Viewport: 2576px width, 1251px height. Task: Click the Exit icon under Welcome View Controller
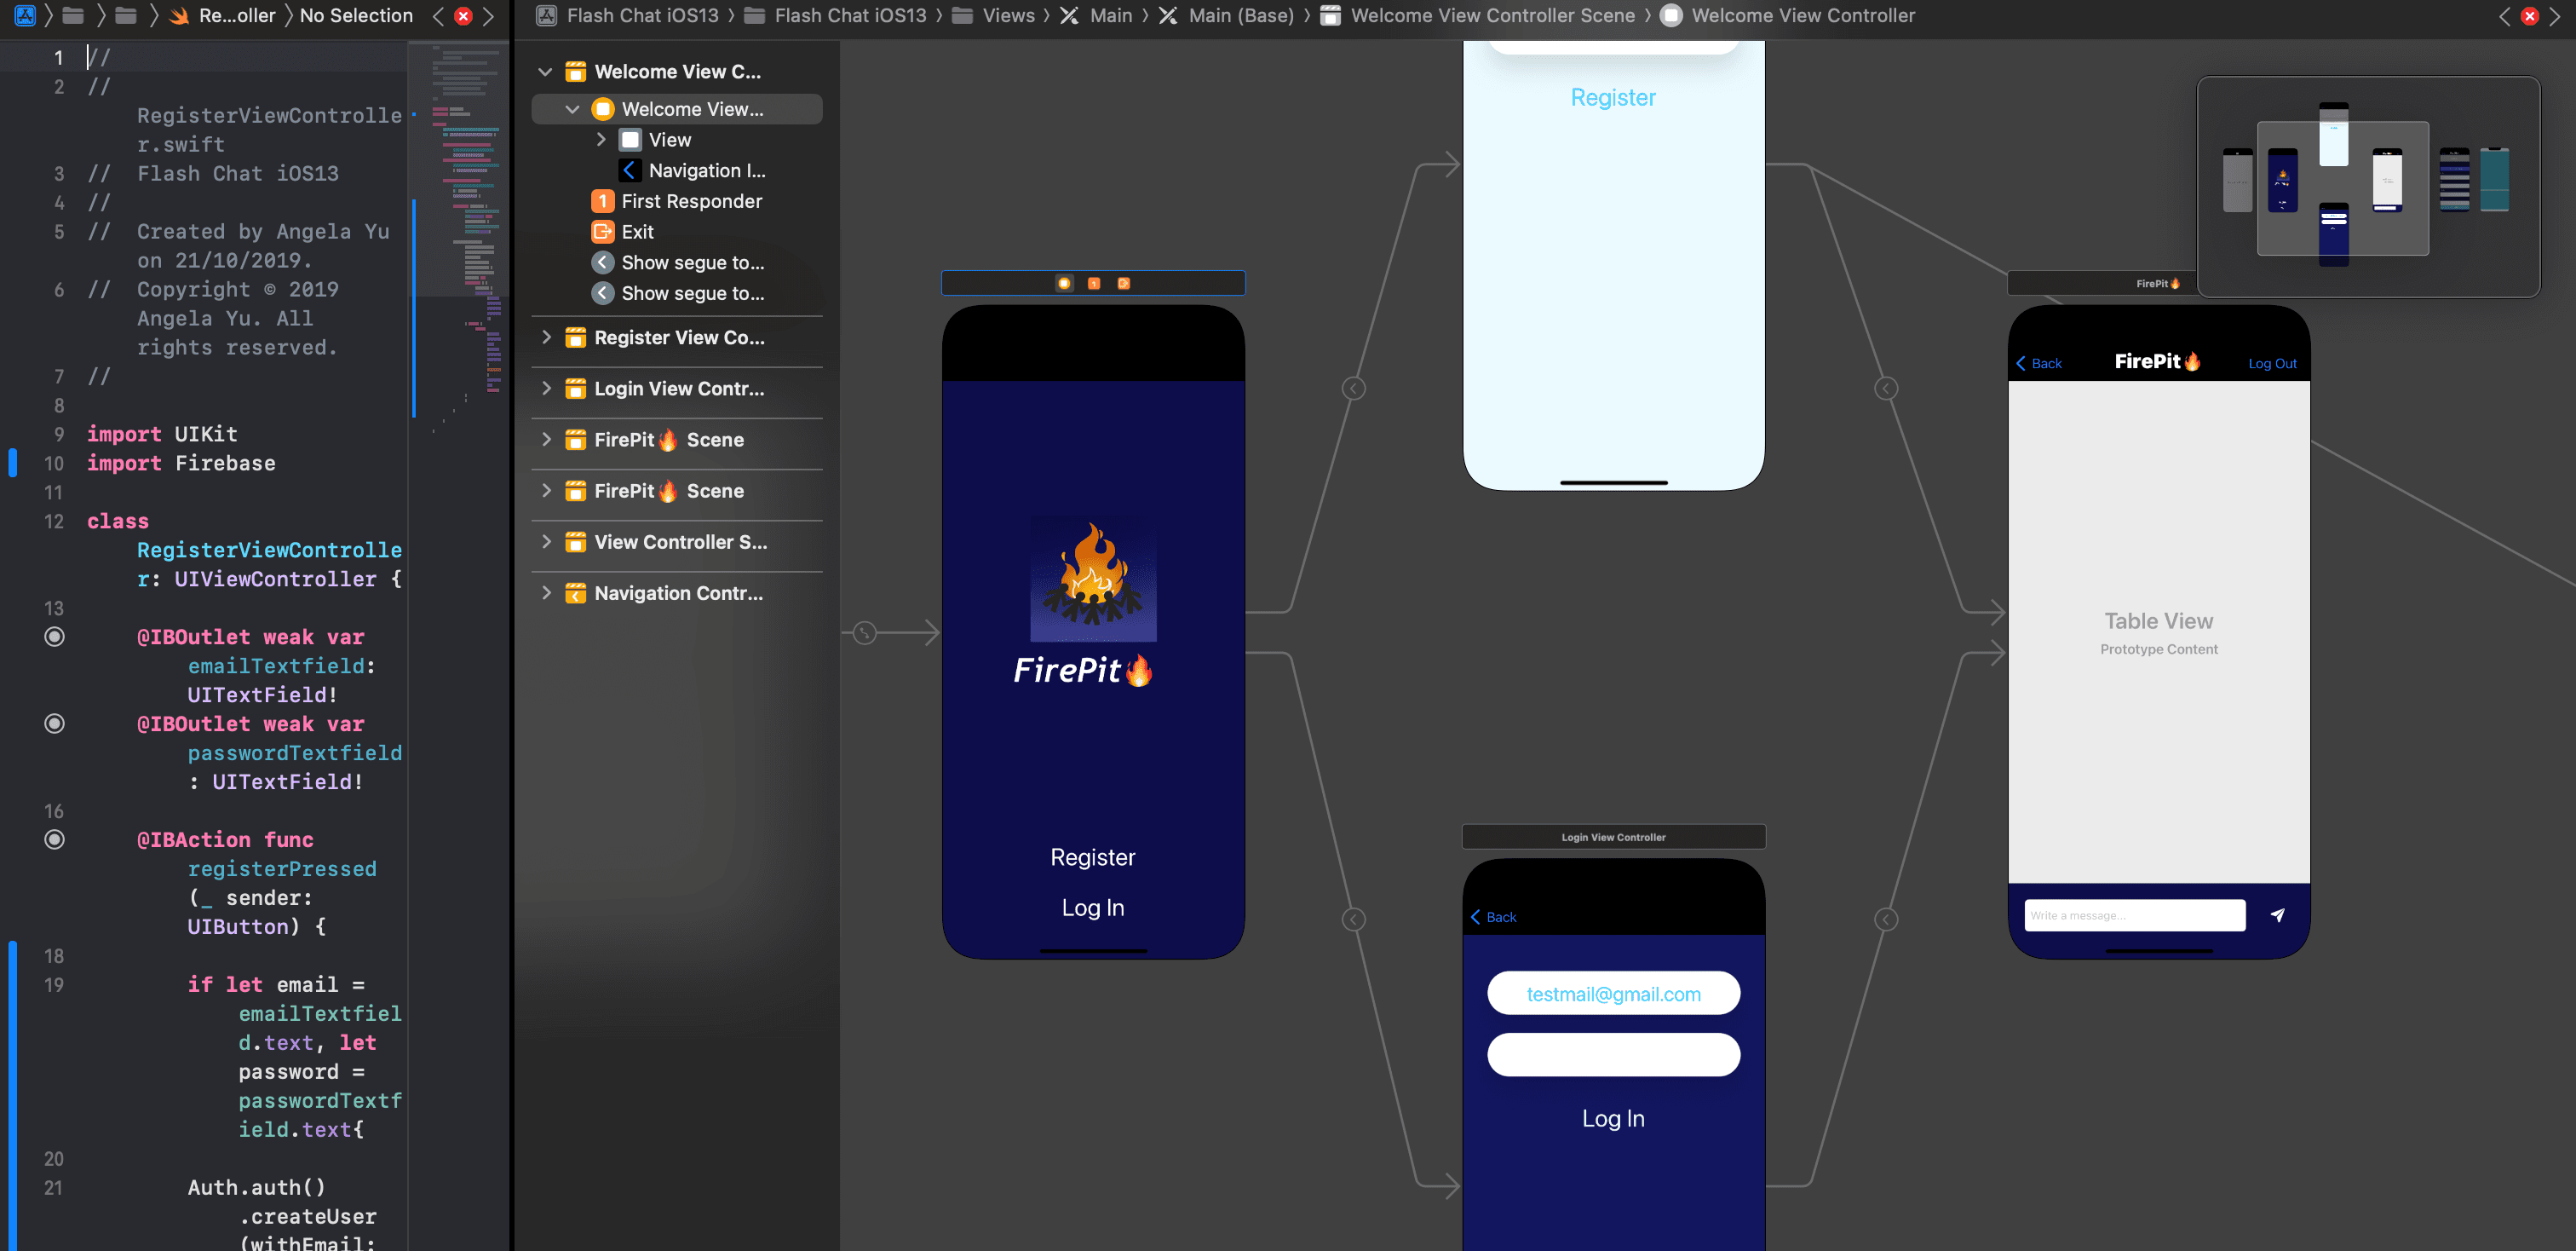point(604,231)
